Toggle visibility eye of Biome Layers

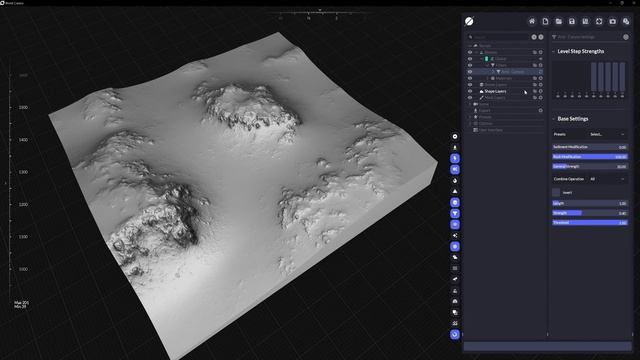[470, 84]
